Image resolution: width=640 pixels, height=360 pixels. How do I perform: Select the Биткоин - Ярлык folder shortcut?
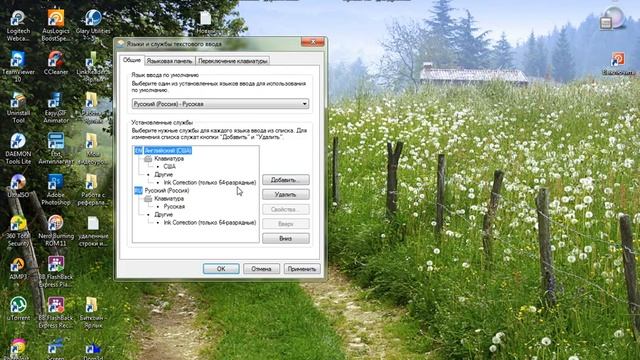(93, 313)
